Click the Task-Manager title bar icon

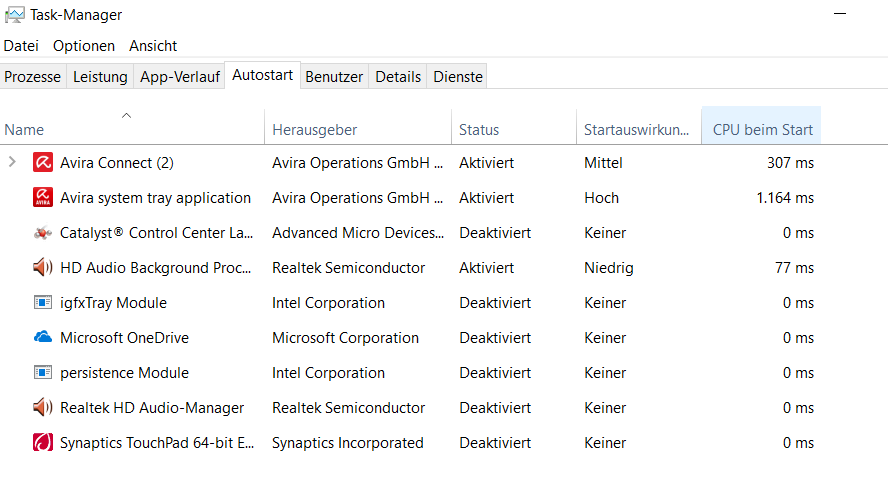pos(15,15)
